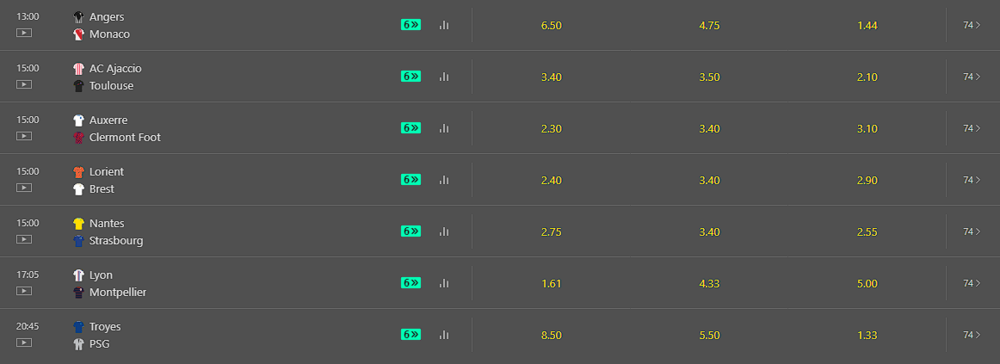Click green 6 badge on Angers match

[x=411, y=25]
